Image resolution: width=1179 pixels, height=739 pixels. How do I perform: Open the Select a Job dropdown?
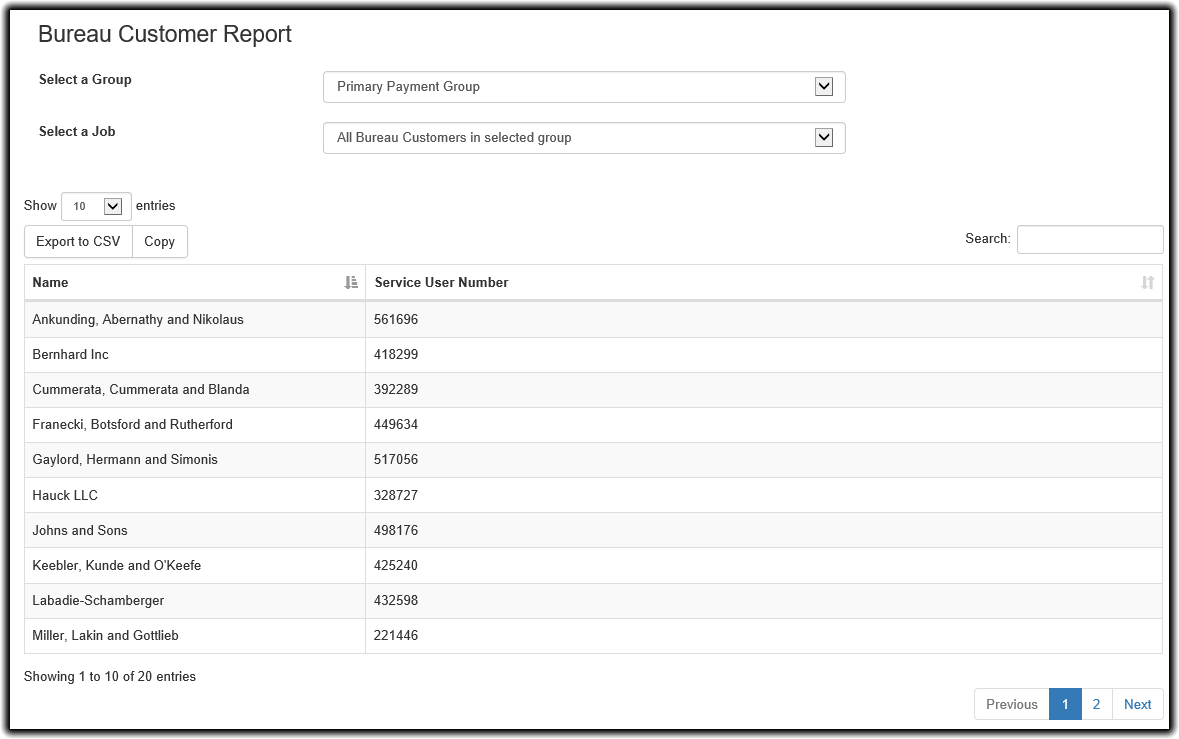[x=584, y=138]
